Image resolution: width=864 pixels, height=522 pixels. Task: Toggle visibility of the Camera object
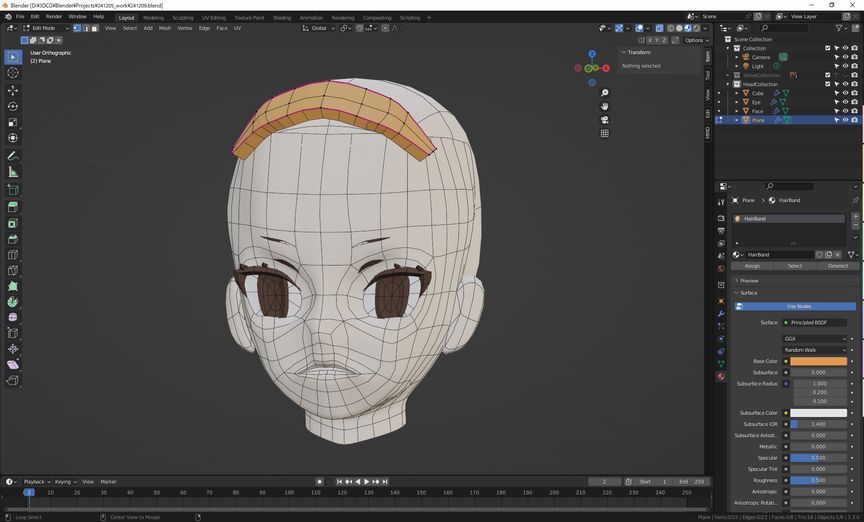845,57
